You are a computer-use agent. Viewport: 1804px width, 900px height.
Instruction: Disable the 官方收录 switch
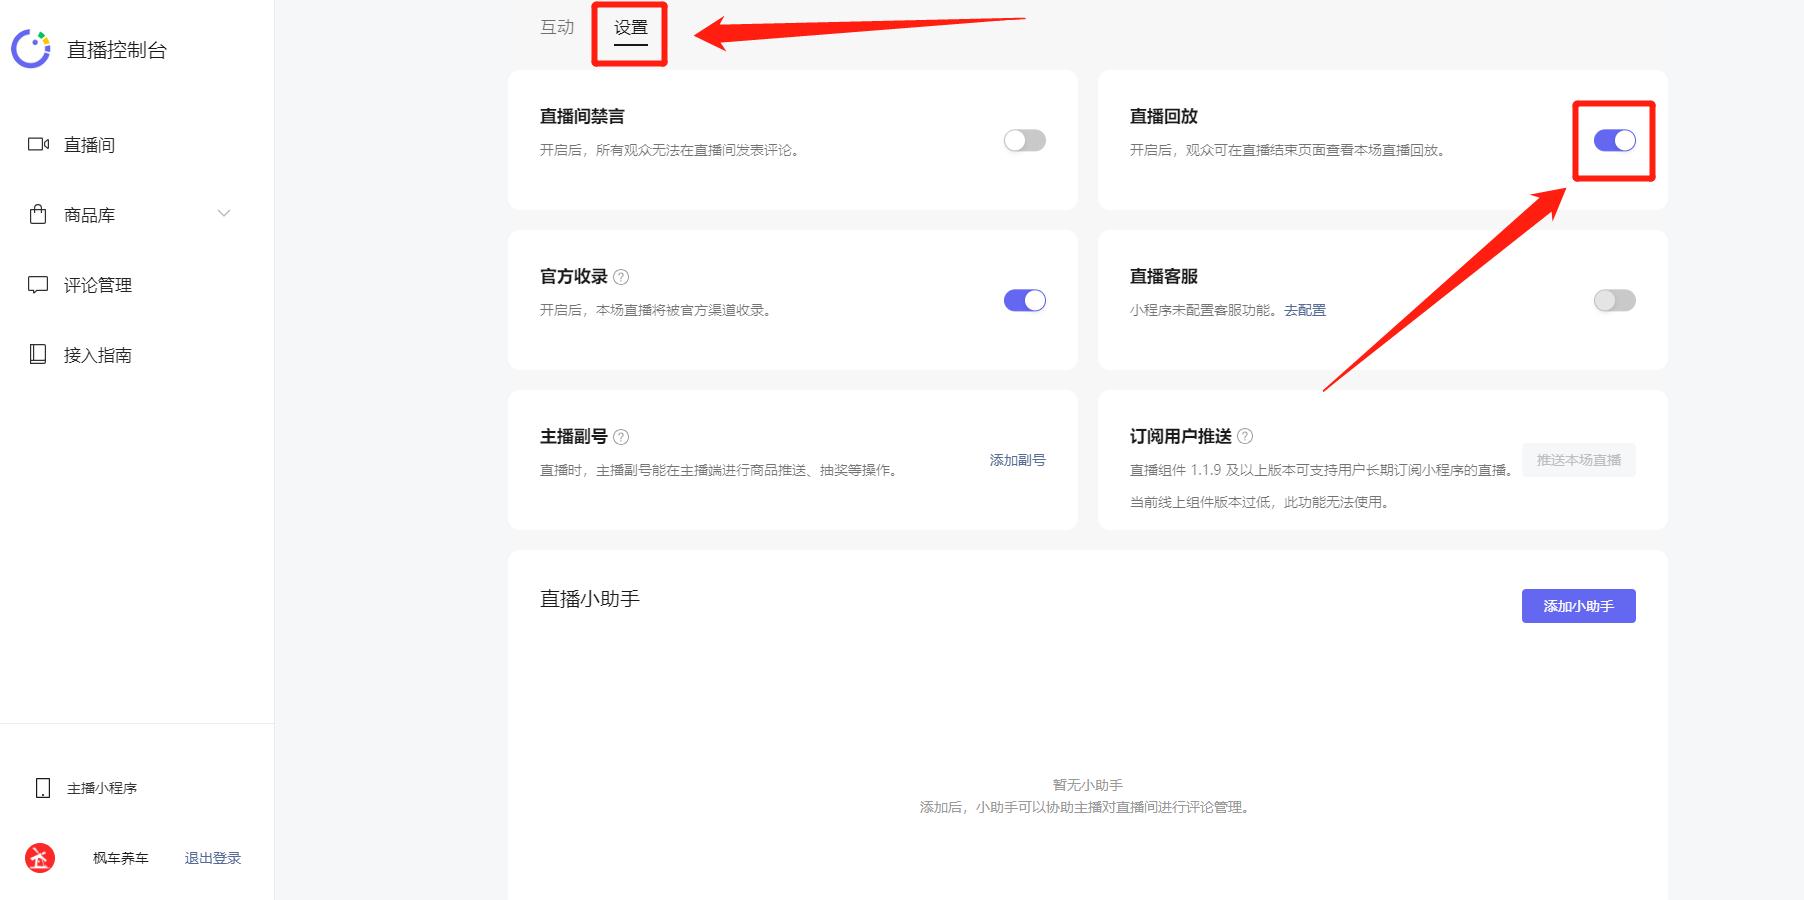click(x=1025, y=300)
